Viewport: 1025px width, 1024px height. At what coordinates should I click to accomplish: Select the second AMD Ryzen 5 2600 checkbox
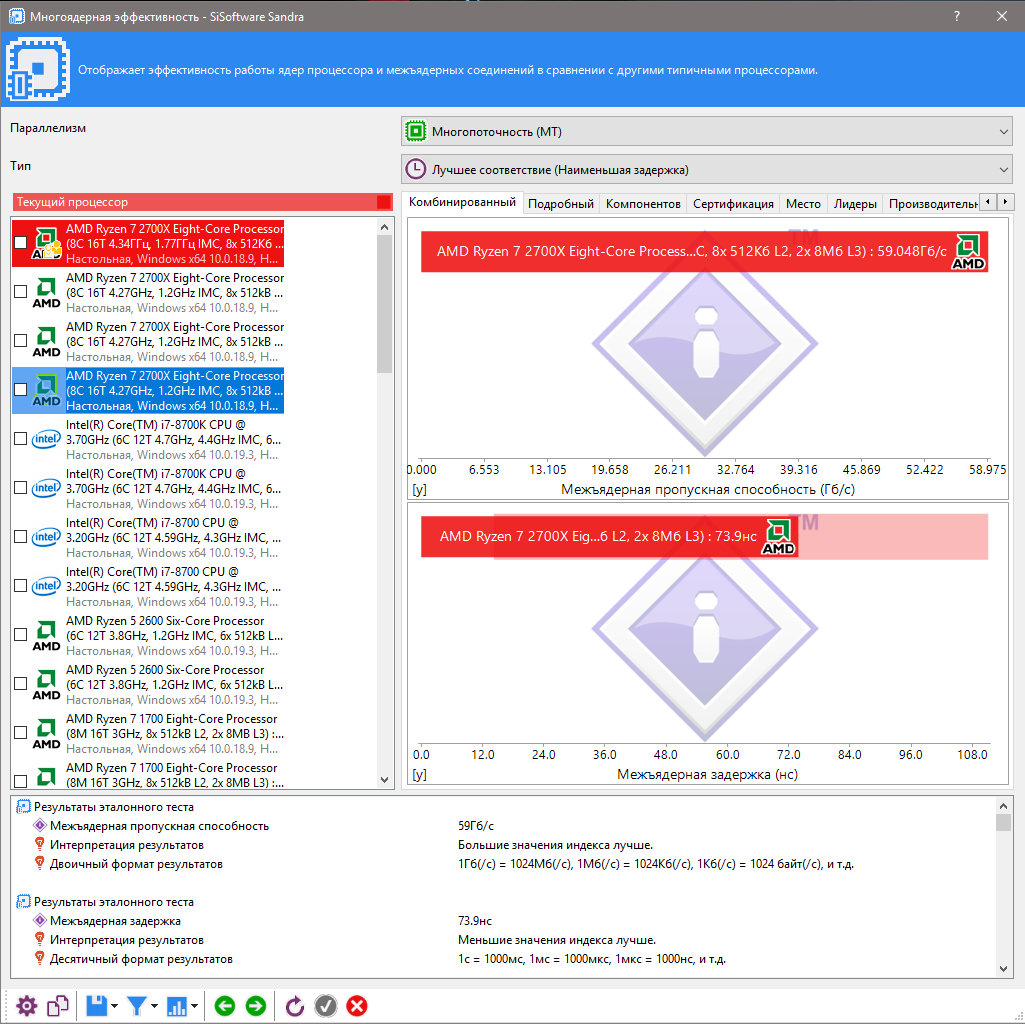[20, 683]
